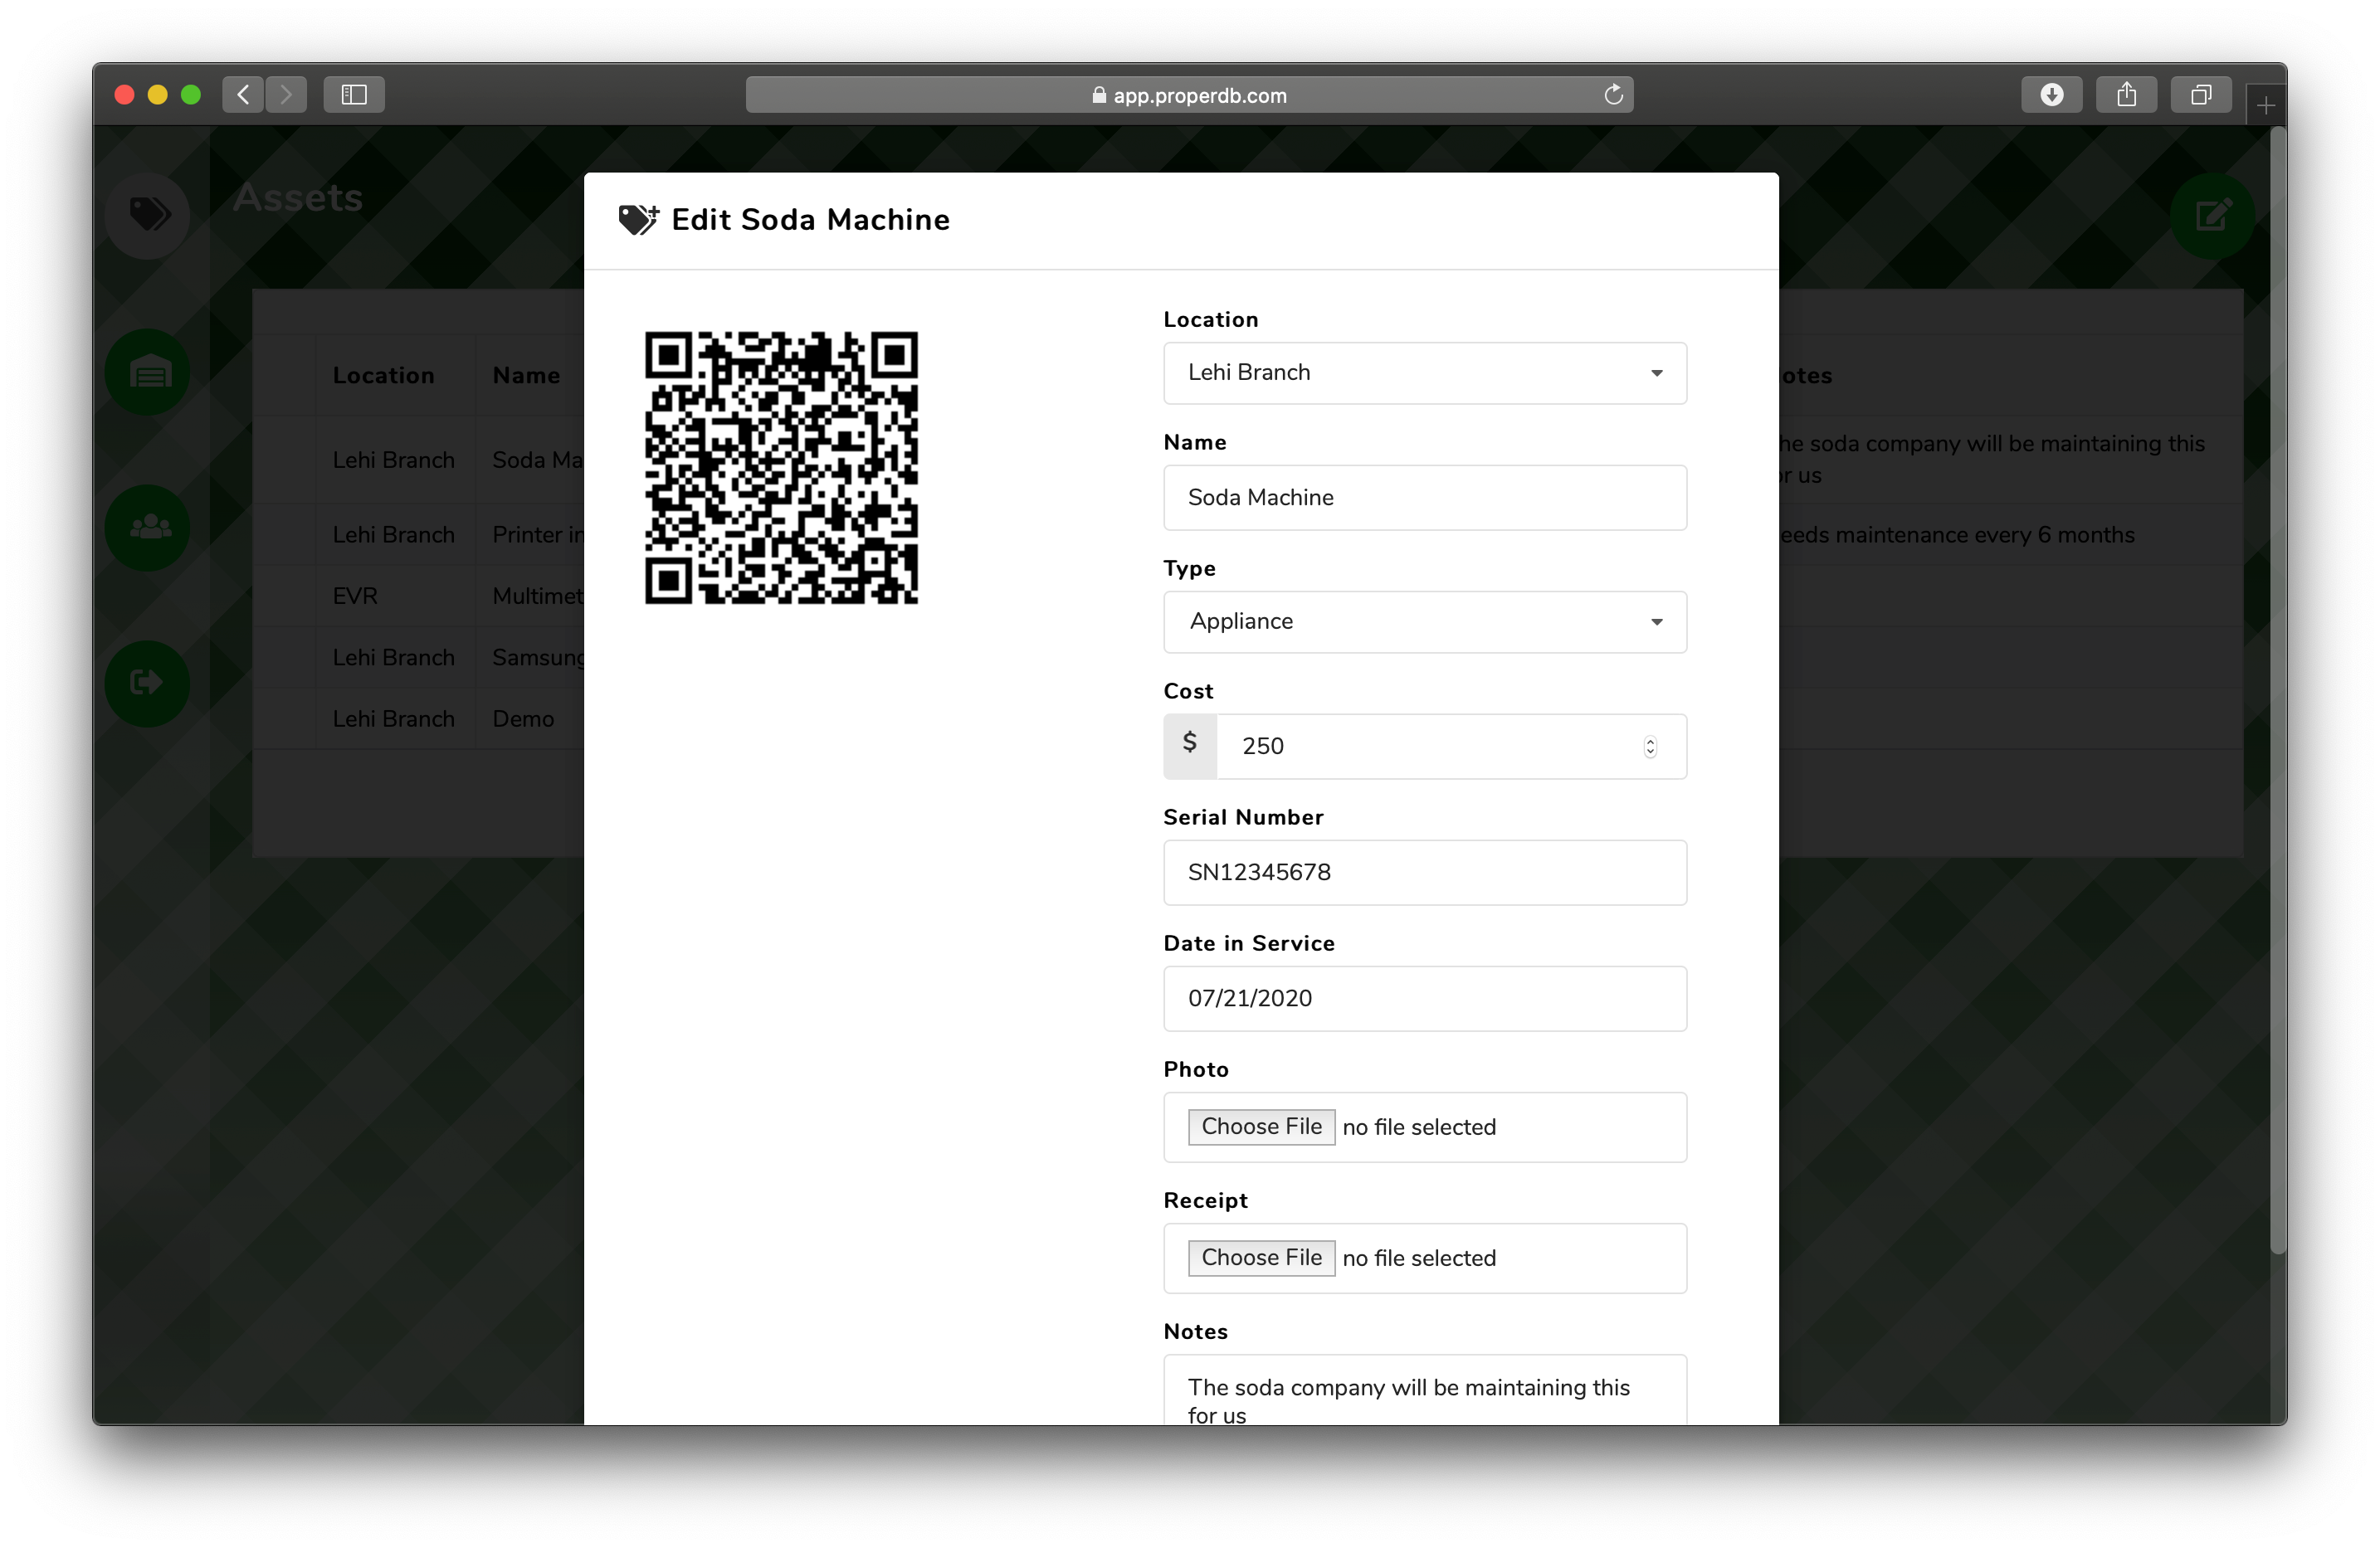The height and width of the screenshot is (1548, 2380).
Task: Click the green edit pencil button near Assets table
Action: point(2213,216)
